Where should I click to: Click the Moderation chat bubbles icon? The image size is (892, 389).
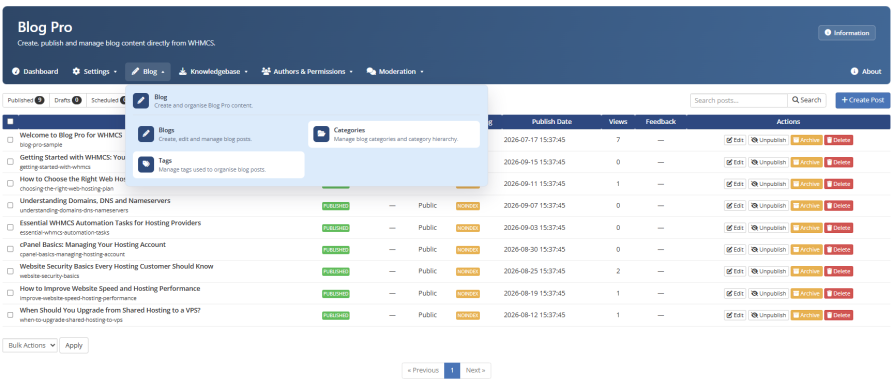[371, 72]
